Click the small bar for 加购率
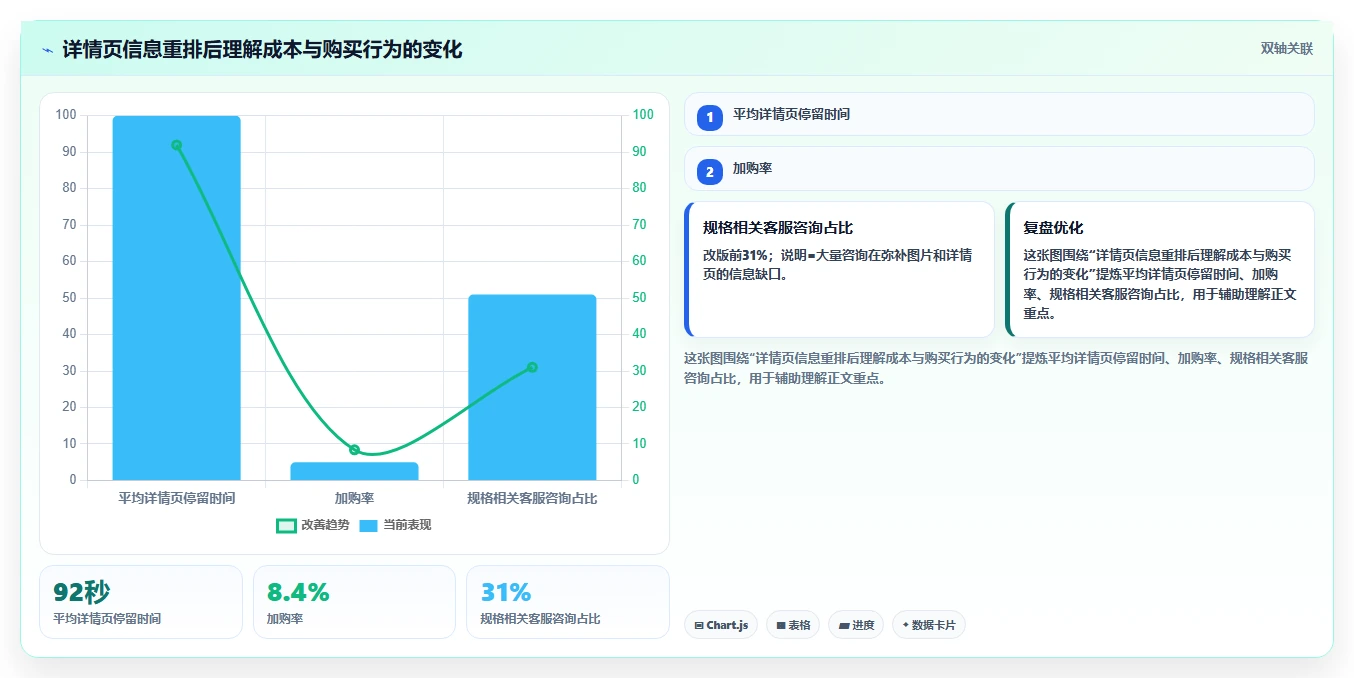1354x678 pixels. [354, 471]
